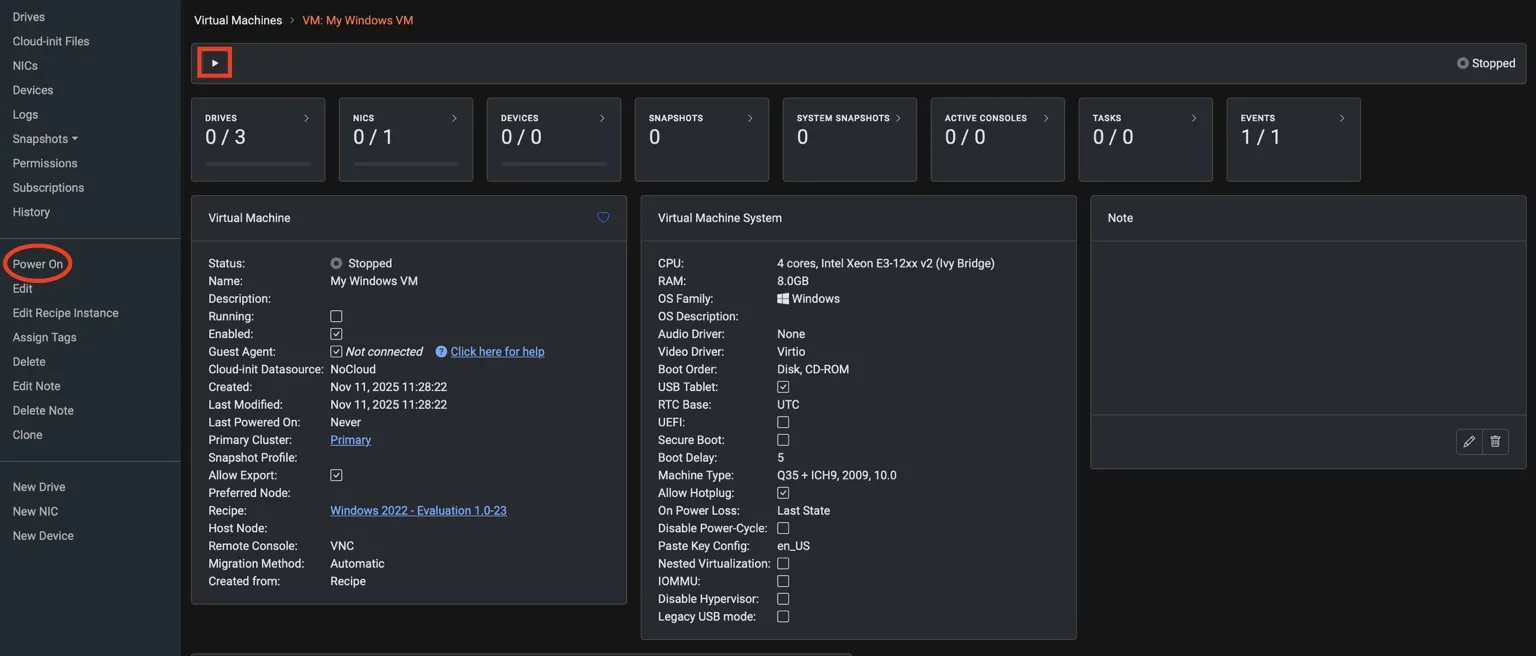
Task: Open the Events stat card arrow
Action: coord(1341,118)
